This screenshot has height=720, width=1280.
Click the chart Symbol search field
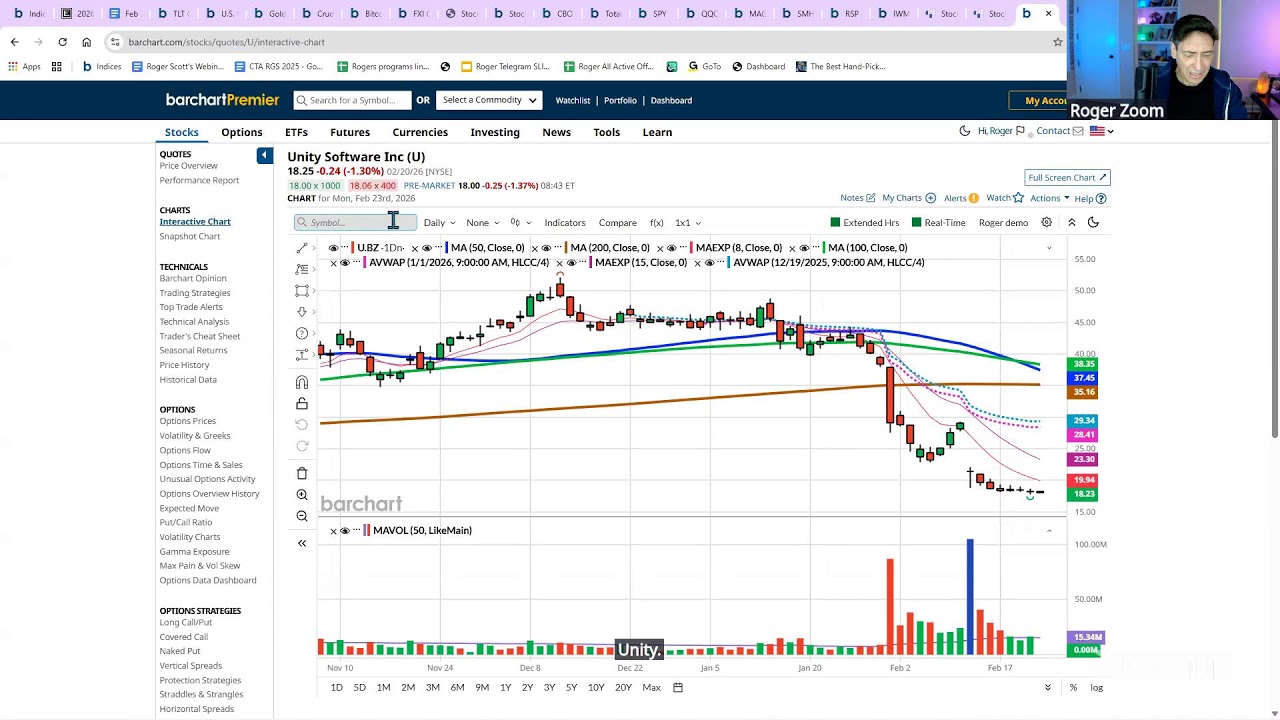355,222
